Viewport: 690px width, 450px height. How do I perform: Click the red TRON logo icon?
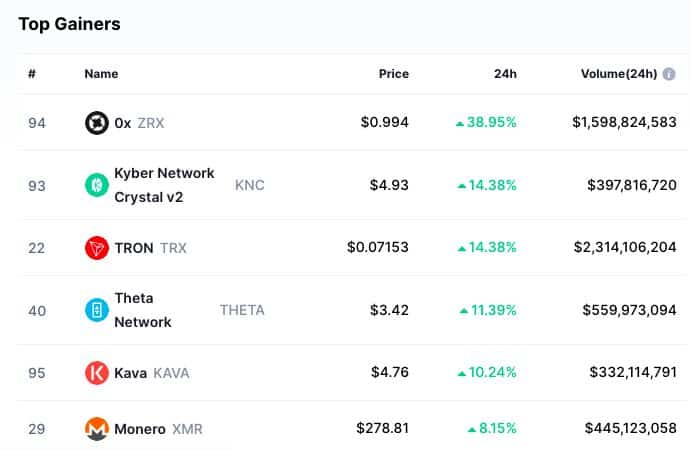tap(97, 248)
